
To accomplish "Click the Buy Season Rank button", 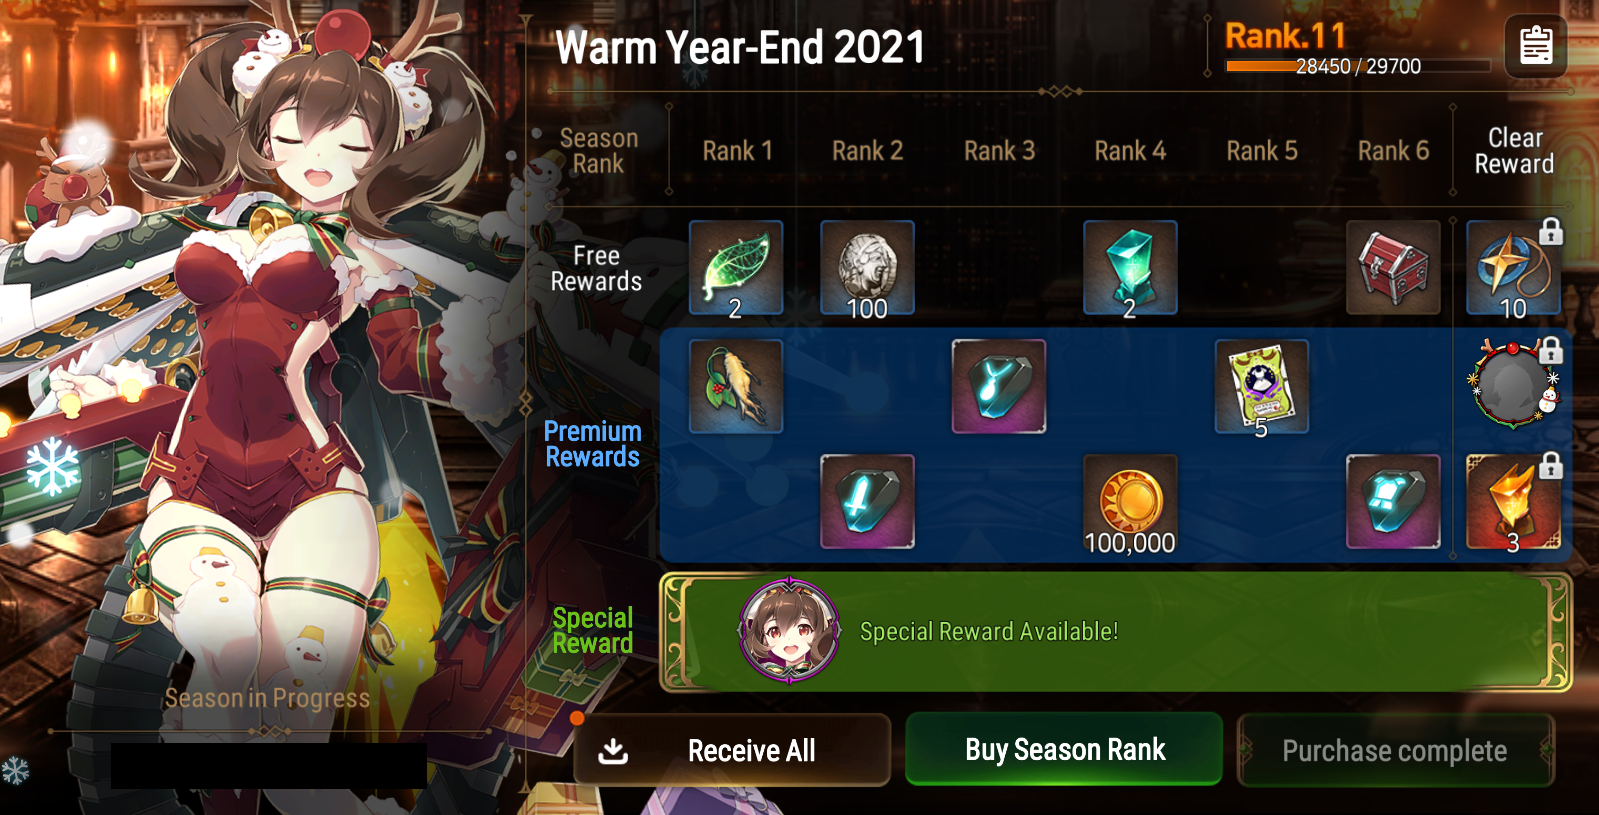I will [1064, 749].
